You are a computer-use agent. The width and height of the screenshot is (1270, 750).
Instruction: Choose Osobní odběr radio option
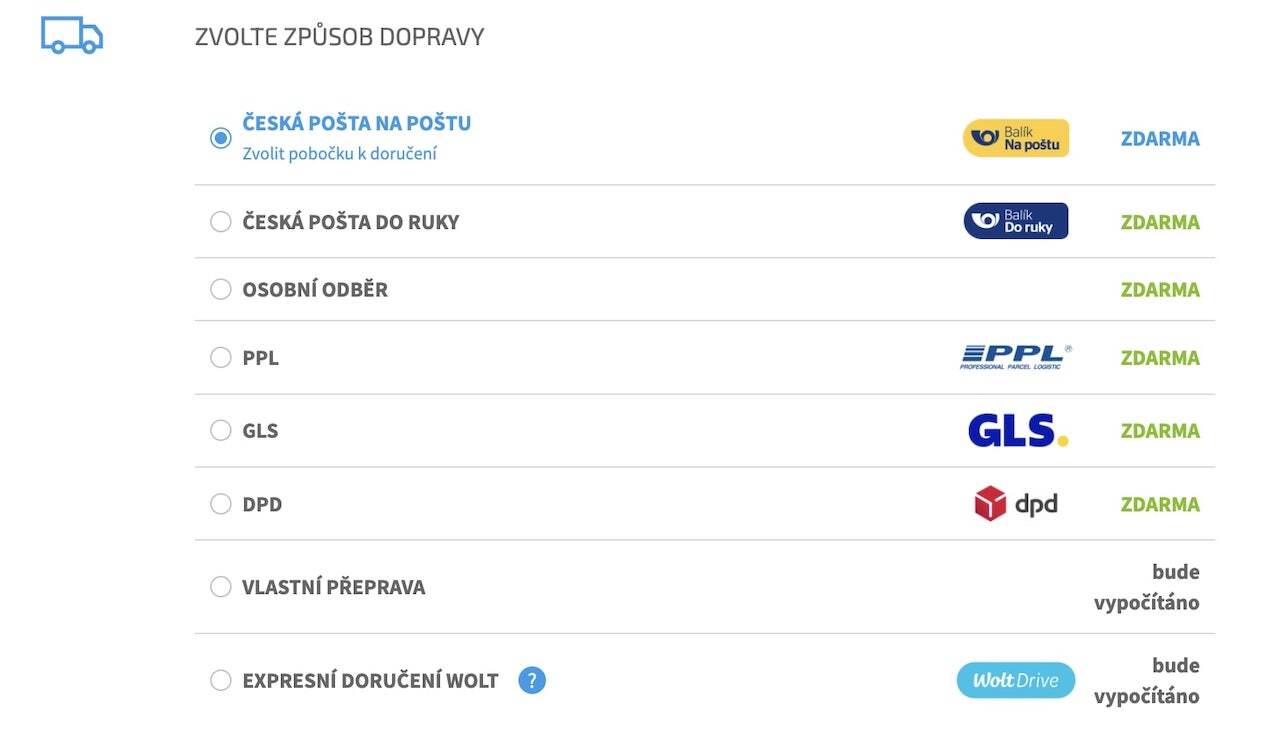click(221, 289)
